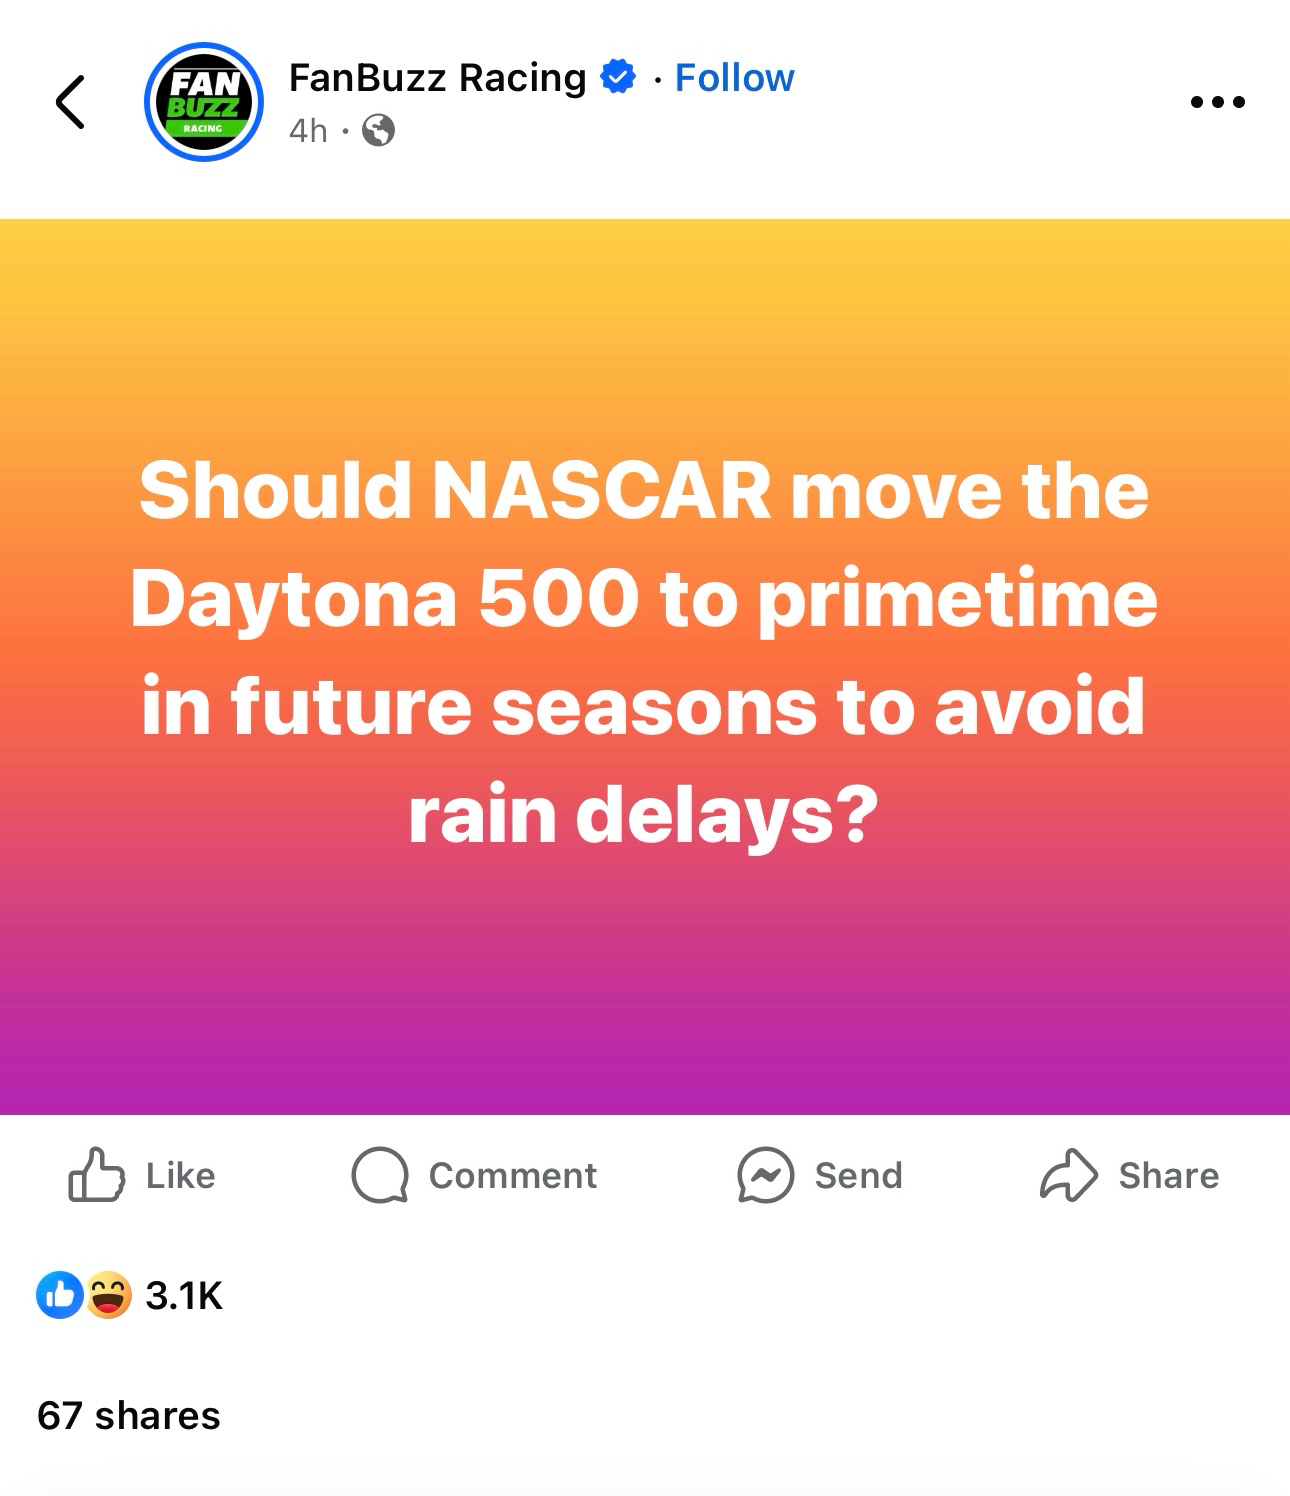Tap the Share text label
This screenshot has height=1496, width=1290.
tap(1168, 1176)
